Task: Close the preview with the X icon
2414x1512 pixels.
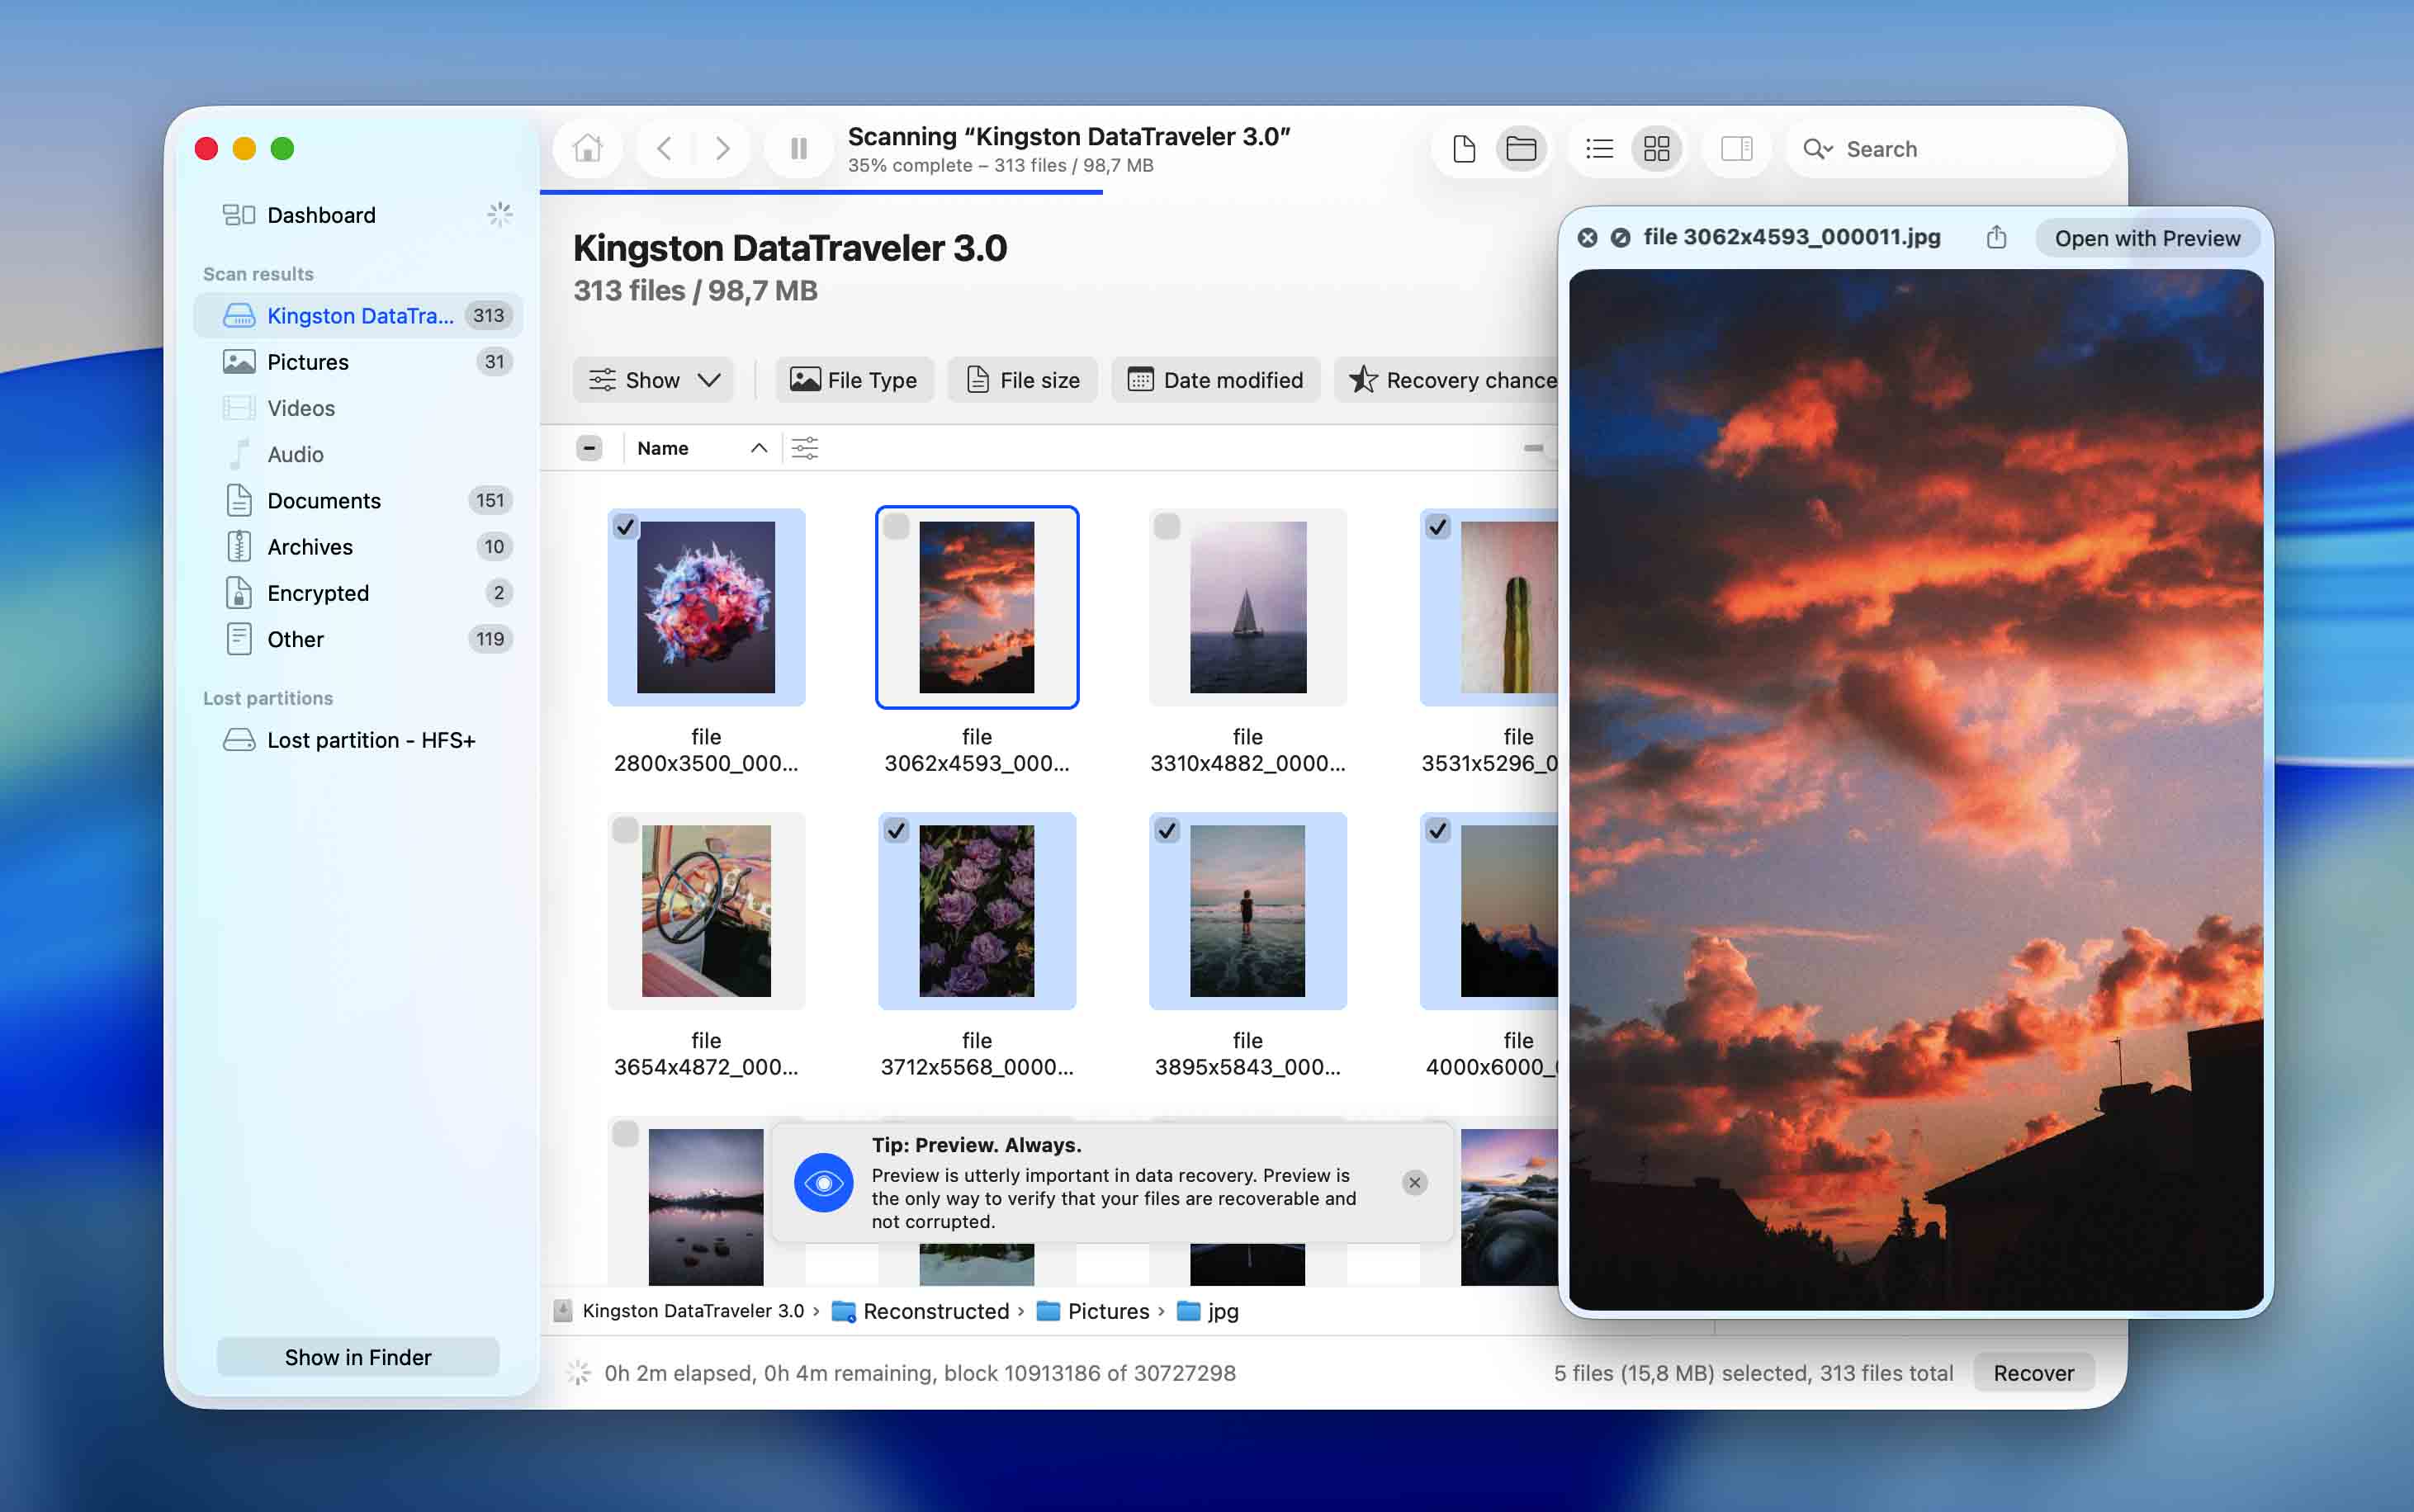Action: pos(1587,238)
